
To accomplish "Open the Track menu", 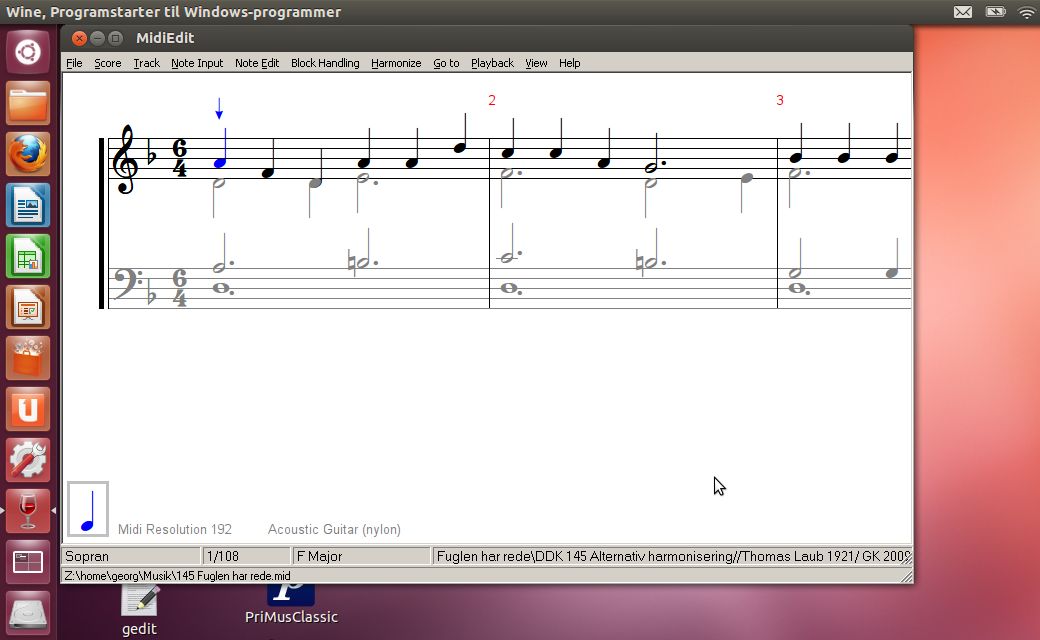I will (147, 63).
